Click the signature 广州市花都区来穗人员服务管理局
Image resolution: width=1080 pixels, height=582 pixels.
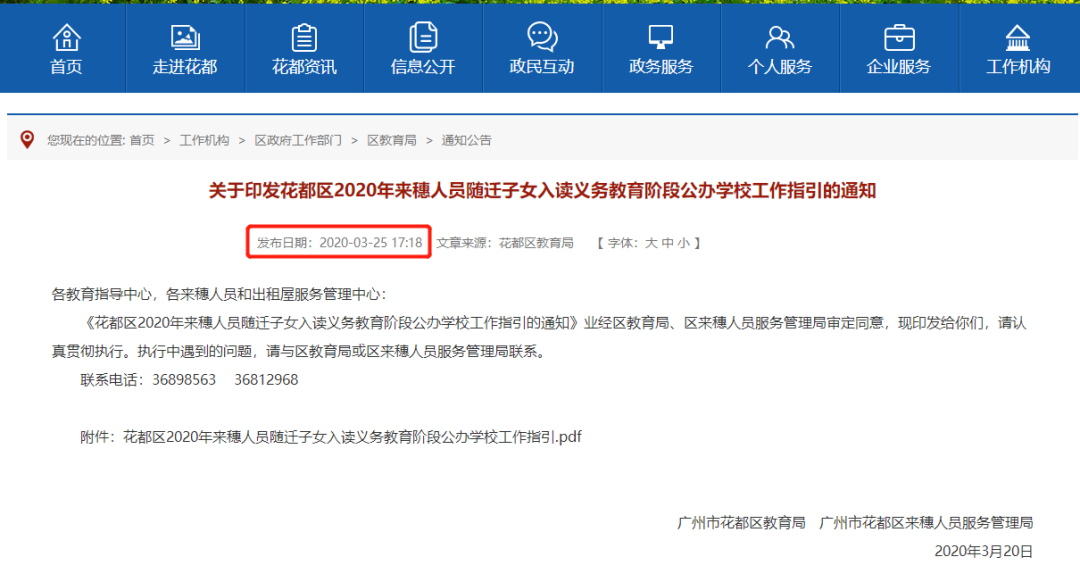926,523
